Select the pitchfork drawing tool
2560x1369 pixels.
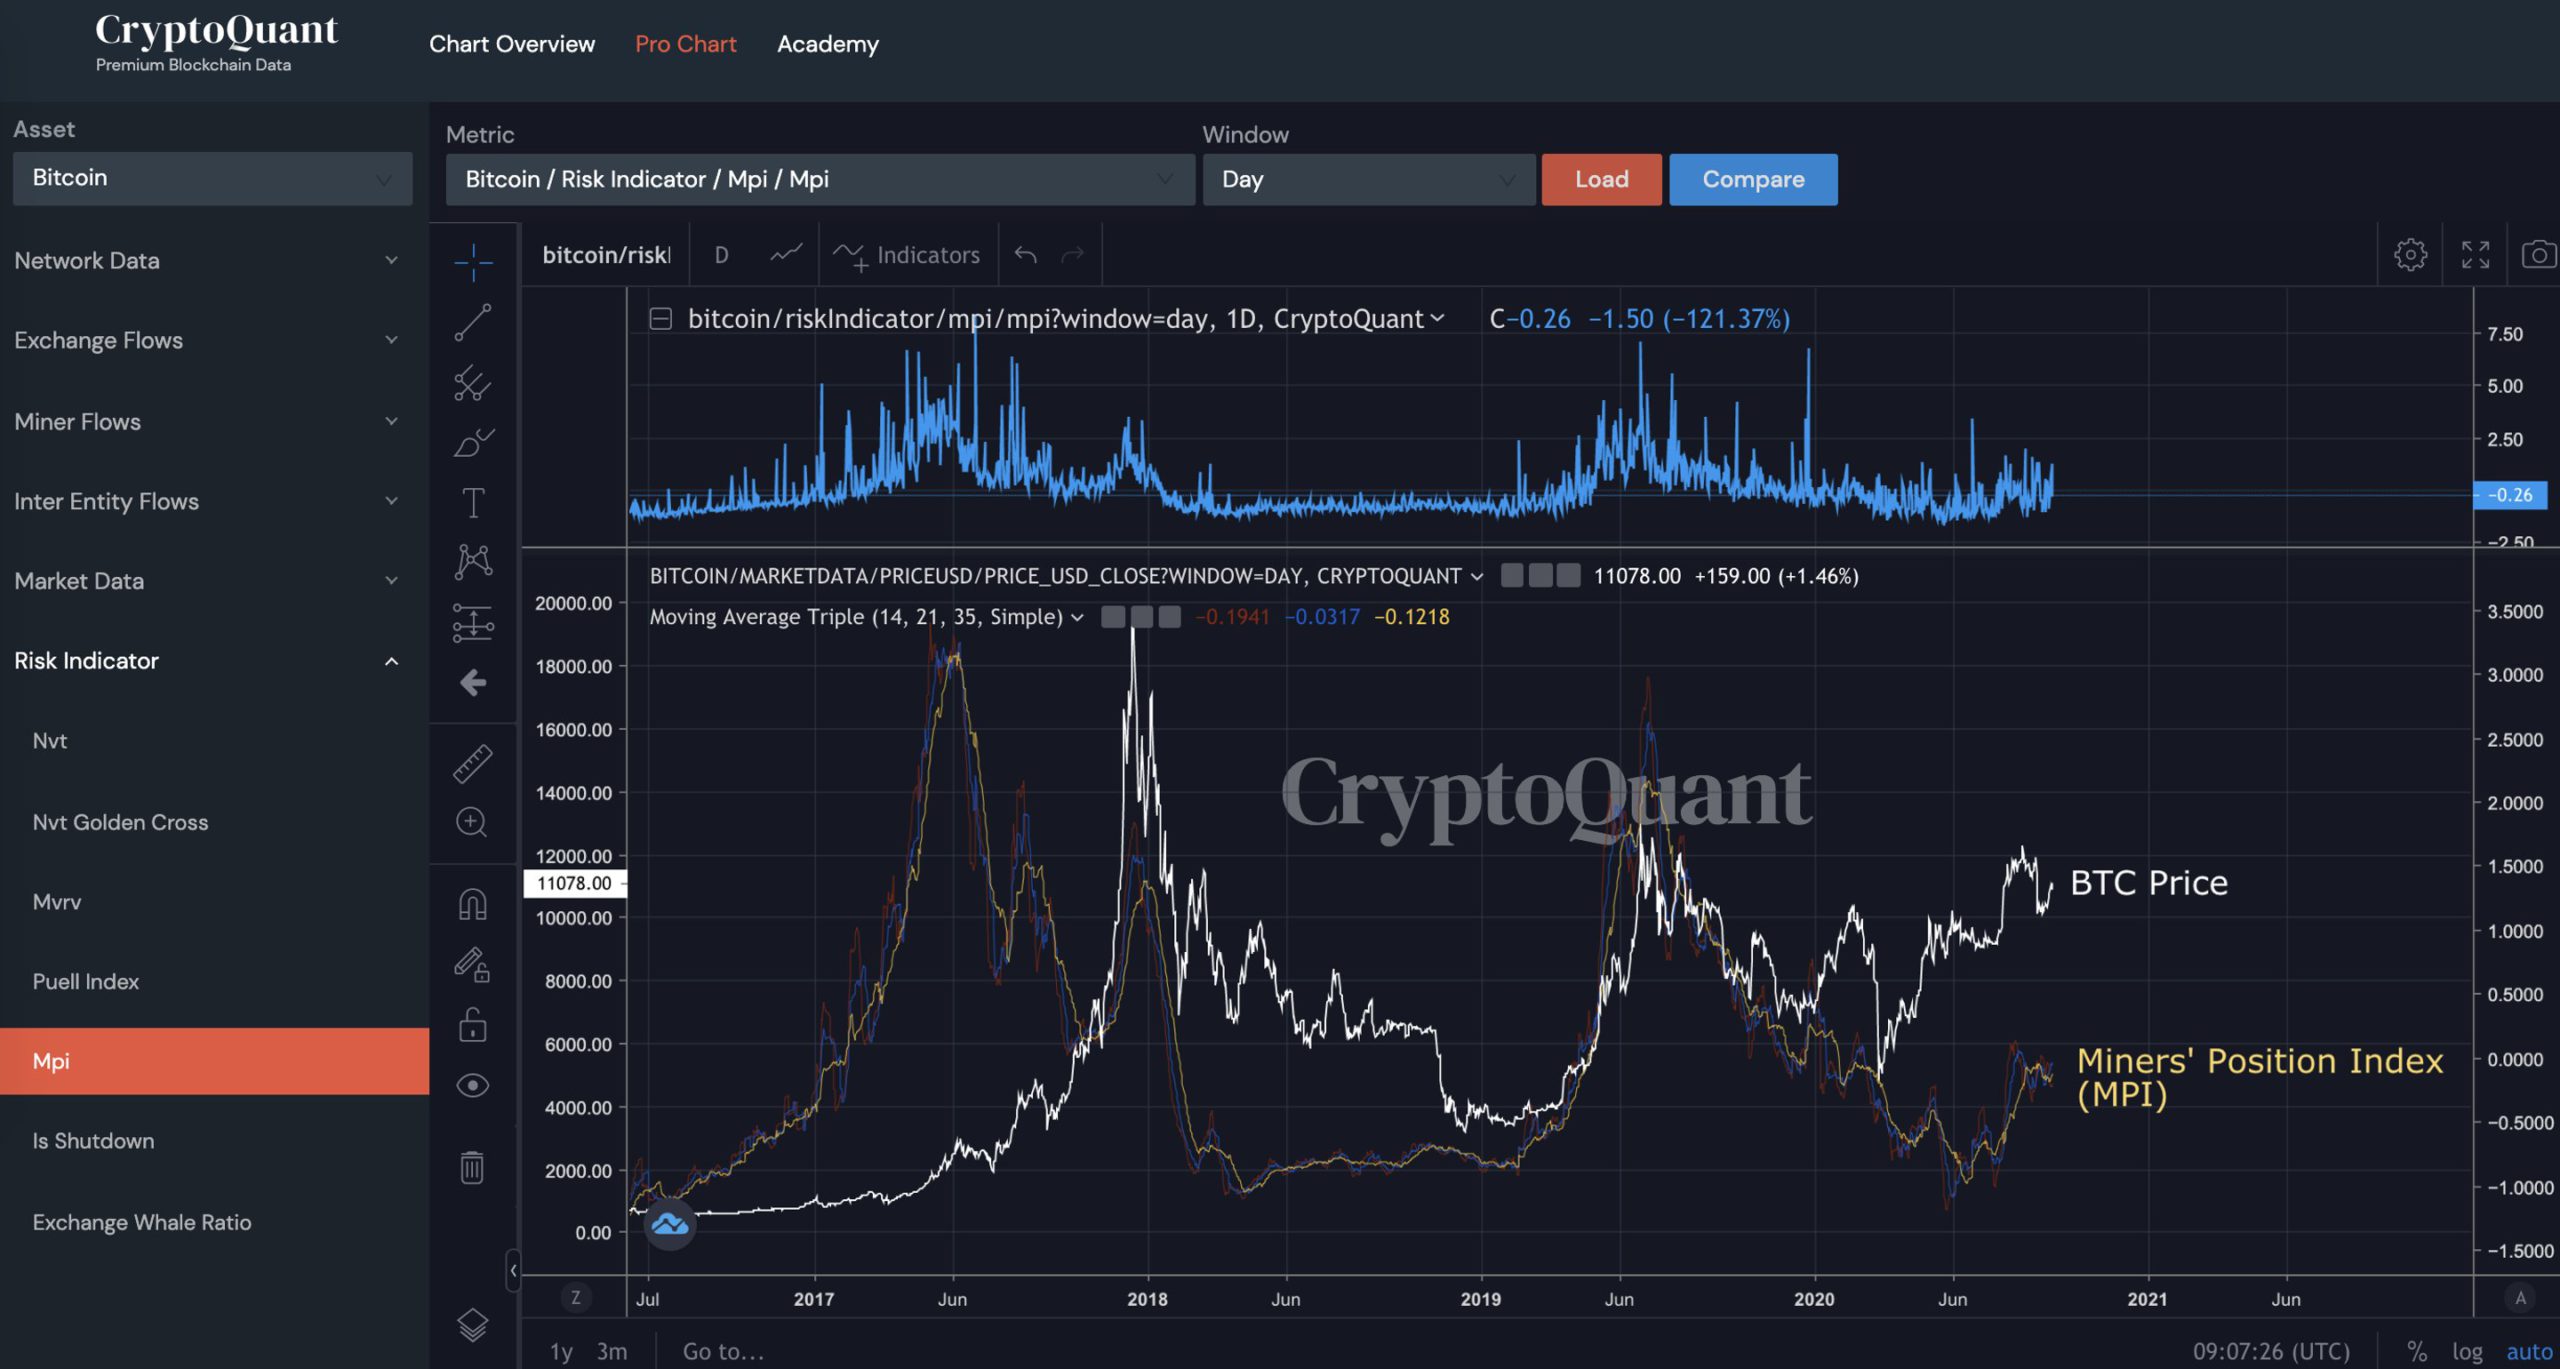(x=473, y=383)
